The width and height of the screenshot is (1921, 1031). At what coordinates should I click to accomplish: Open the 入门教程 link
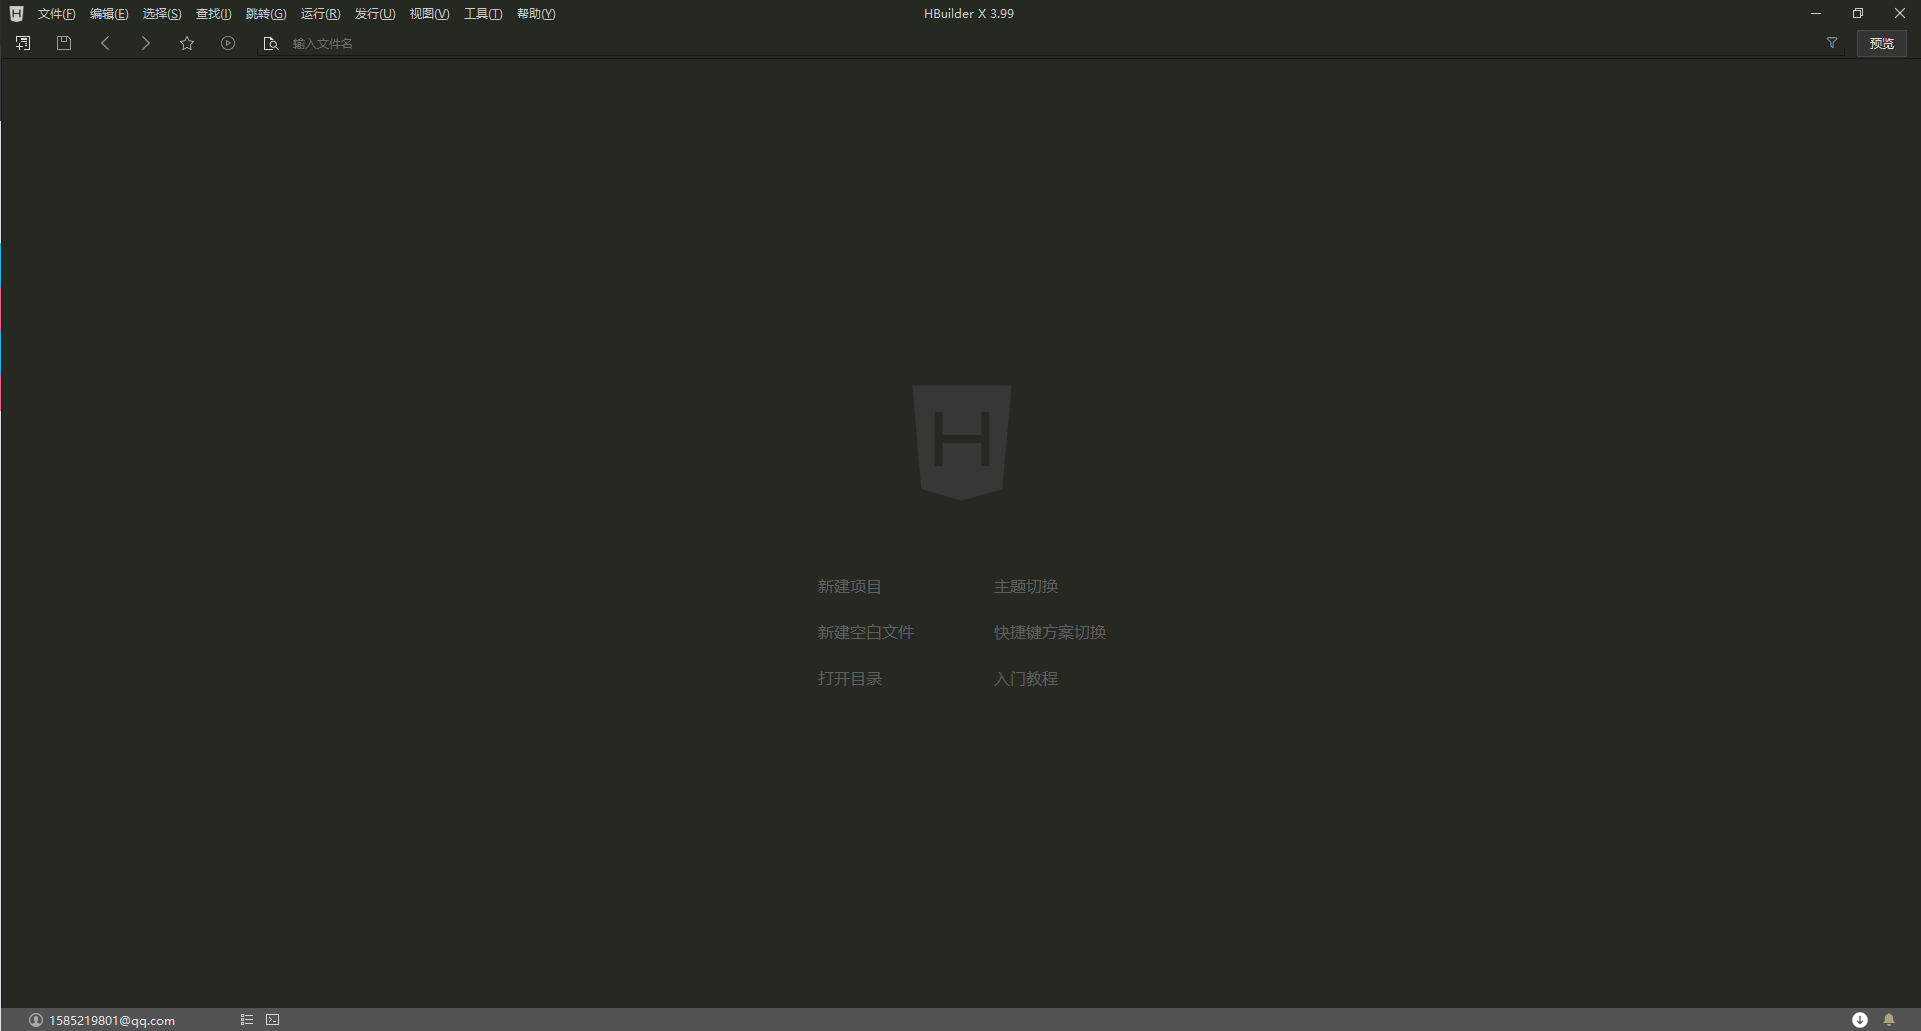pyautogui.click(x=1025, y=678)
